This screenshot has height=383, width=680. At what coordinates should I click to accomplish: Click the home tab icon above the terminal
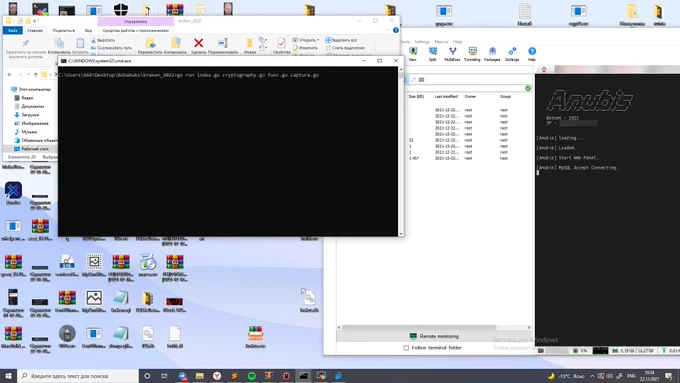point(544,69)
